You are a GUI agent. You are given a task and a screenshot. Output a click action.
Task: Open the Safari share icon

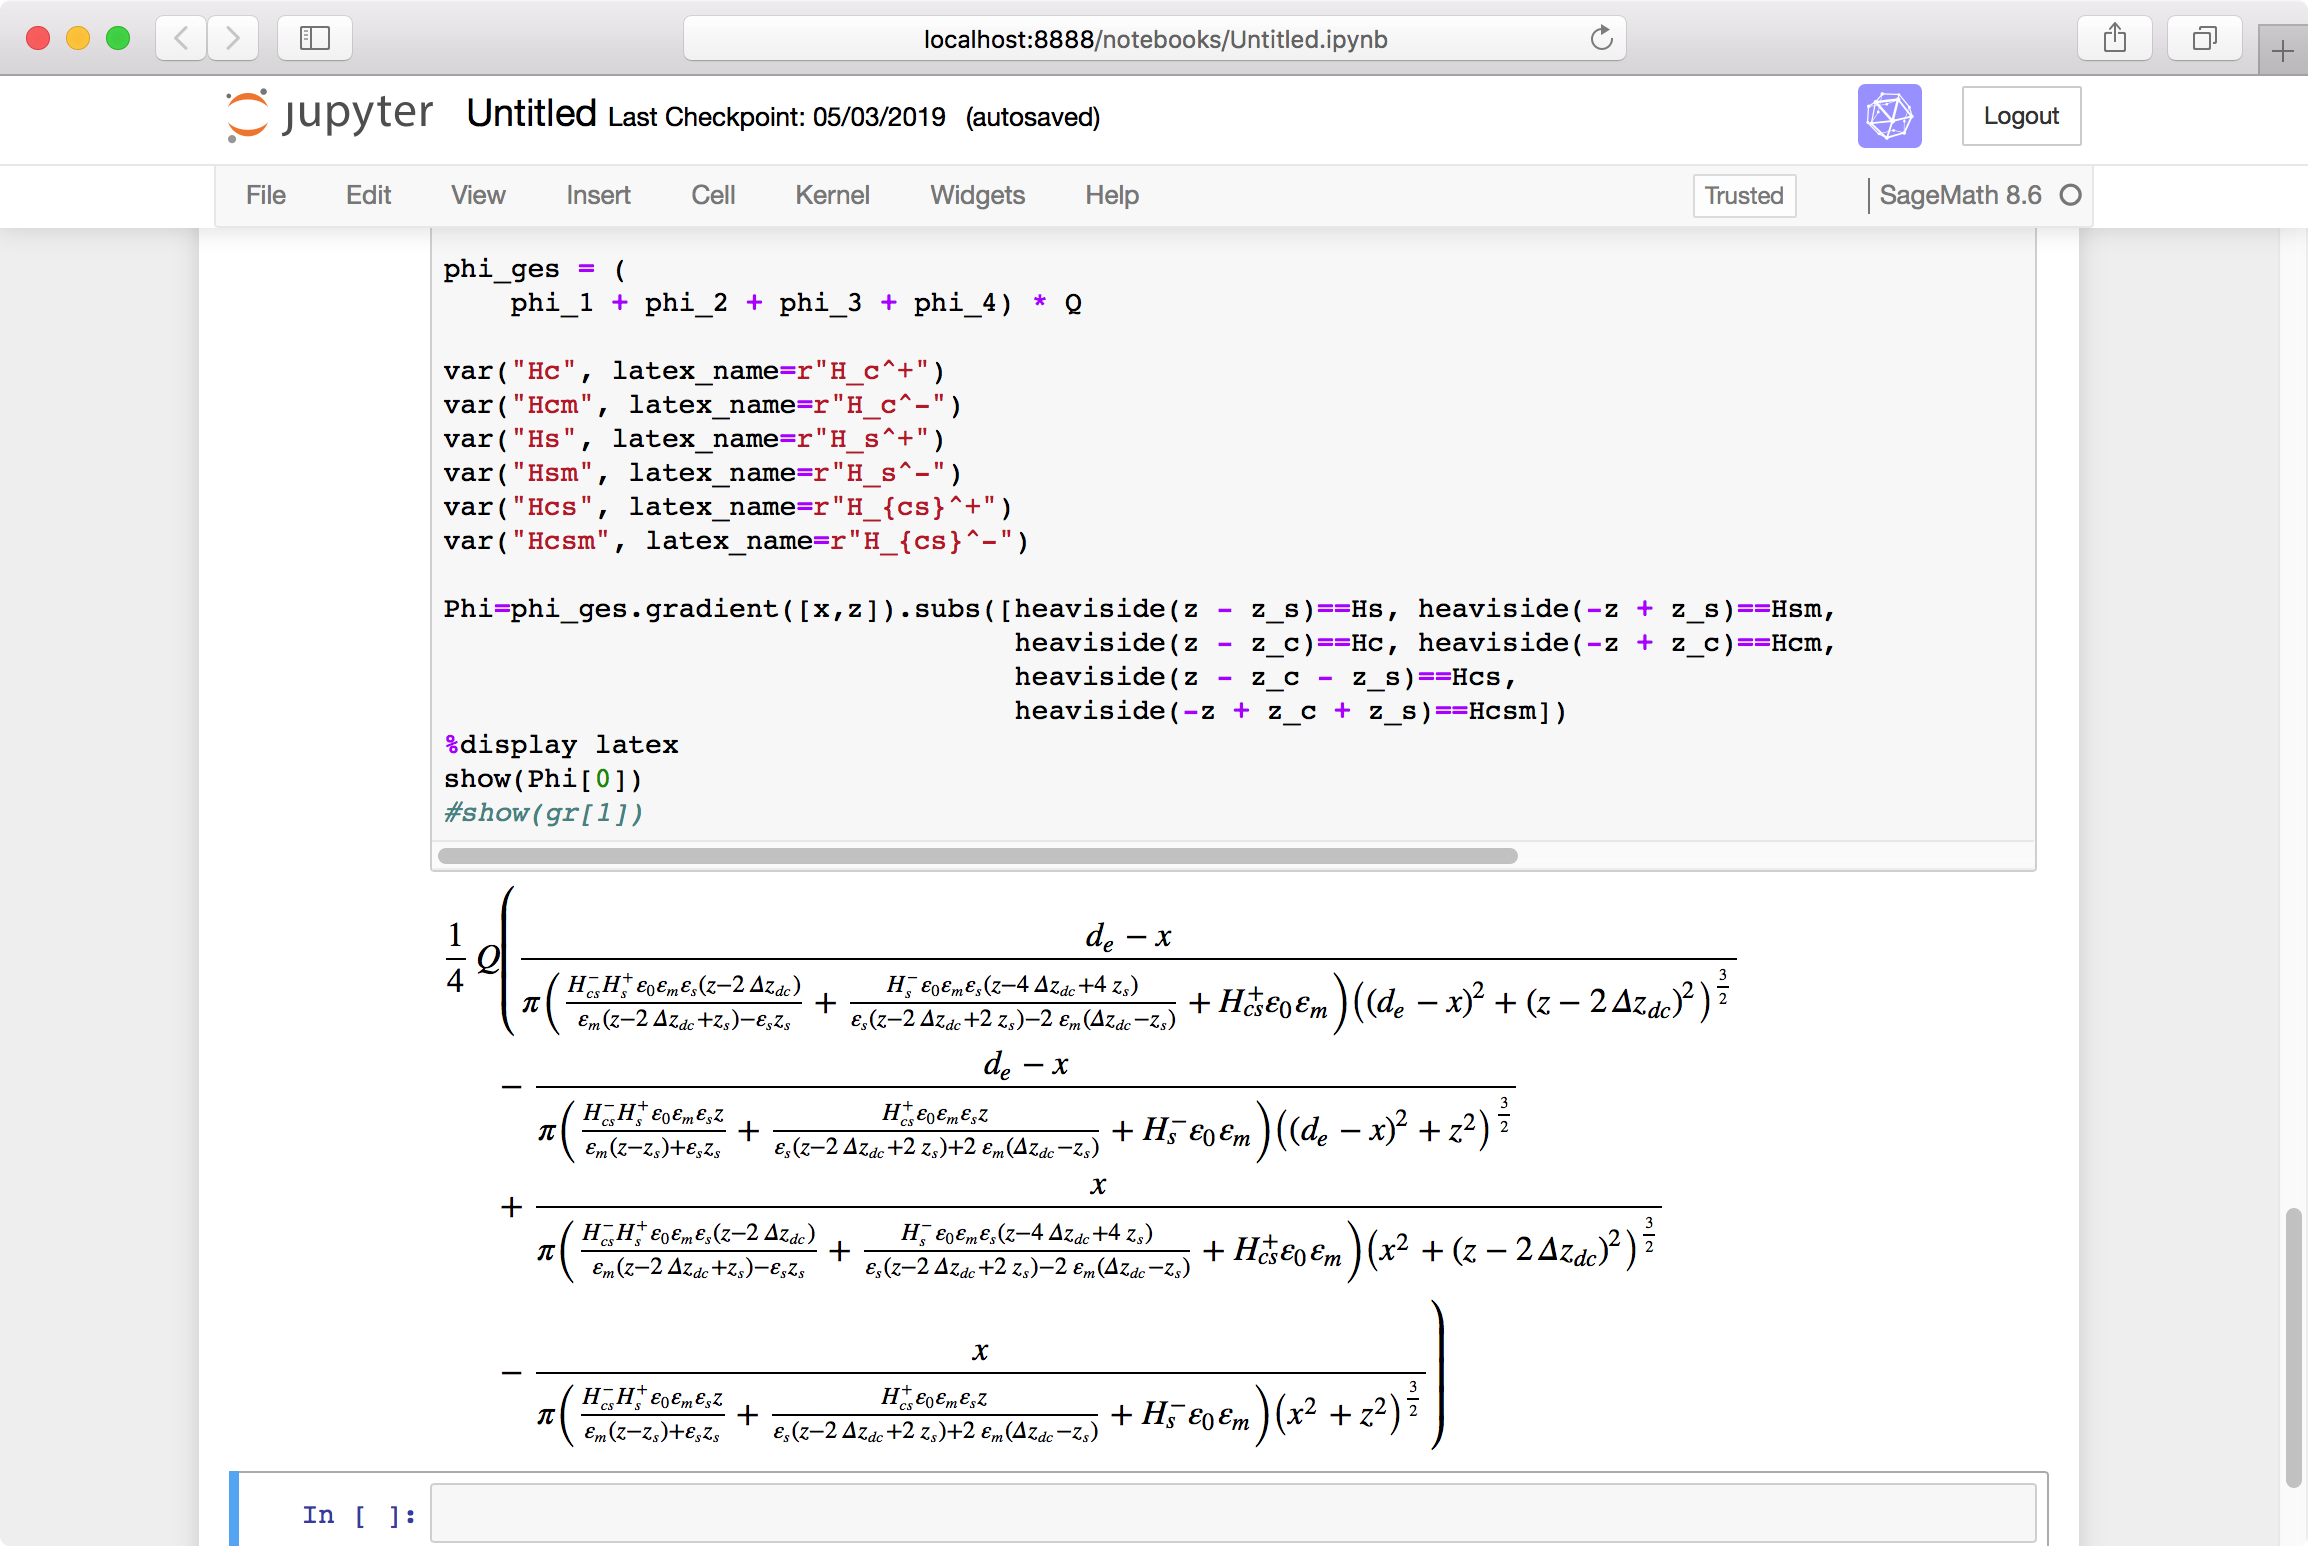tap(2114, 39)
